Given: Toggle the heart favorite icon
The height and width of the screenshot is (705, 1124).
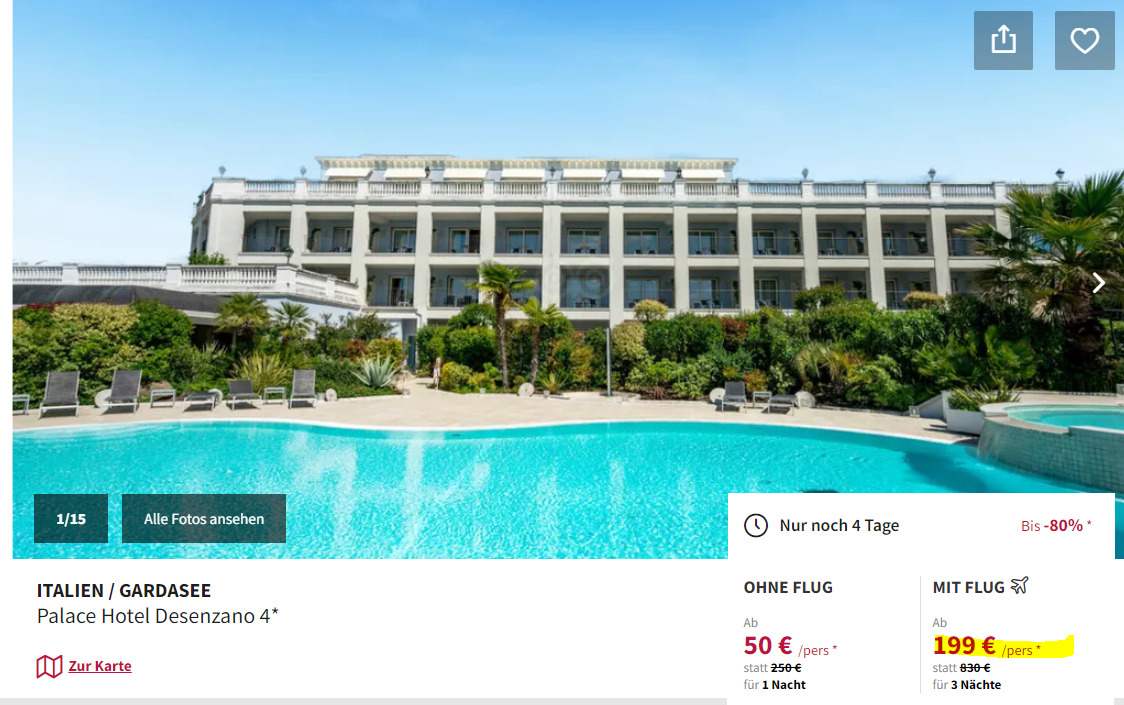Looking at the screenshot, I should pos(1085,40).
